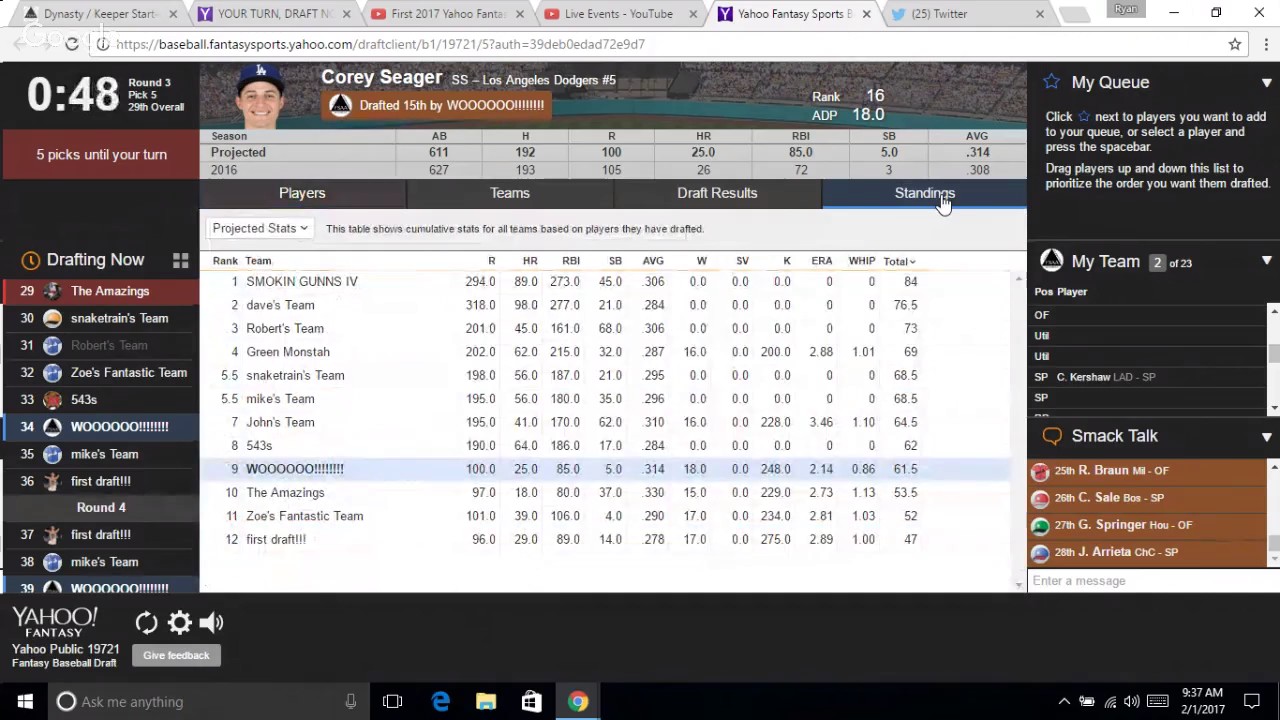Click the browser address bar URL
Viewport: 1280px width, 720px height.
tap(380, 44)
